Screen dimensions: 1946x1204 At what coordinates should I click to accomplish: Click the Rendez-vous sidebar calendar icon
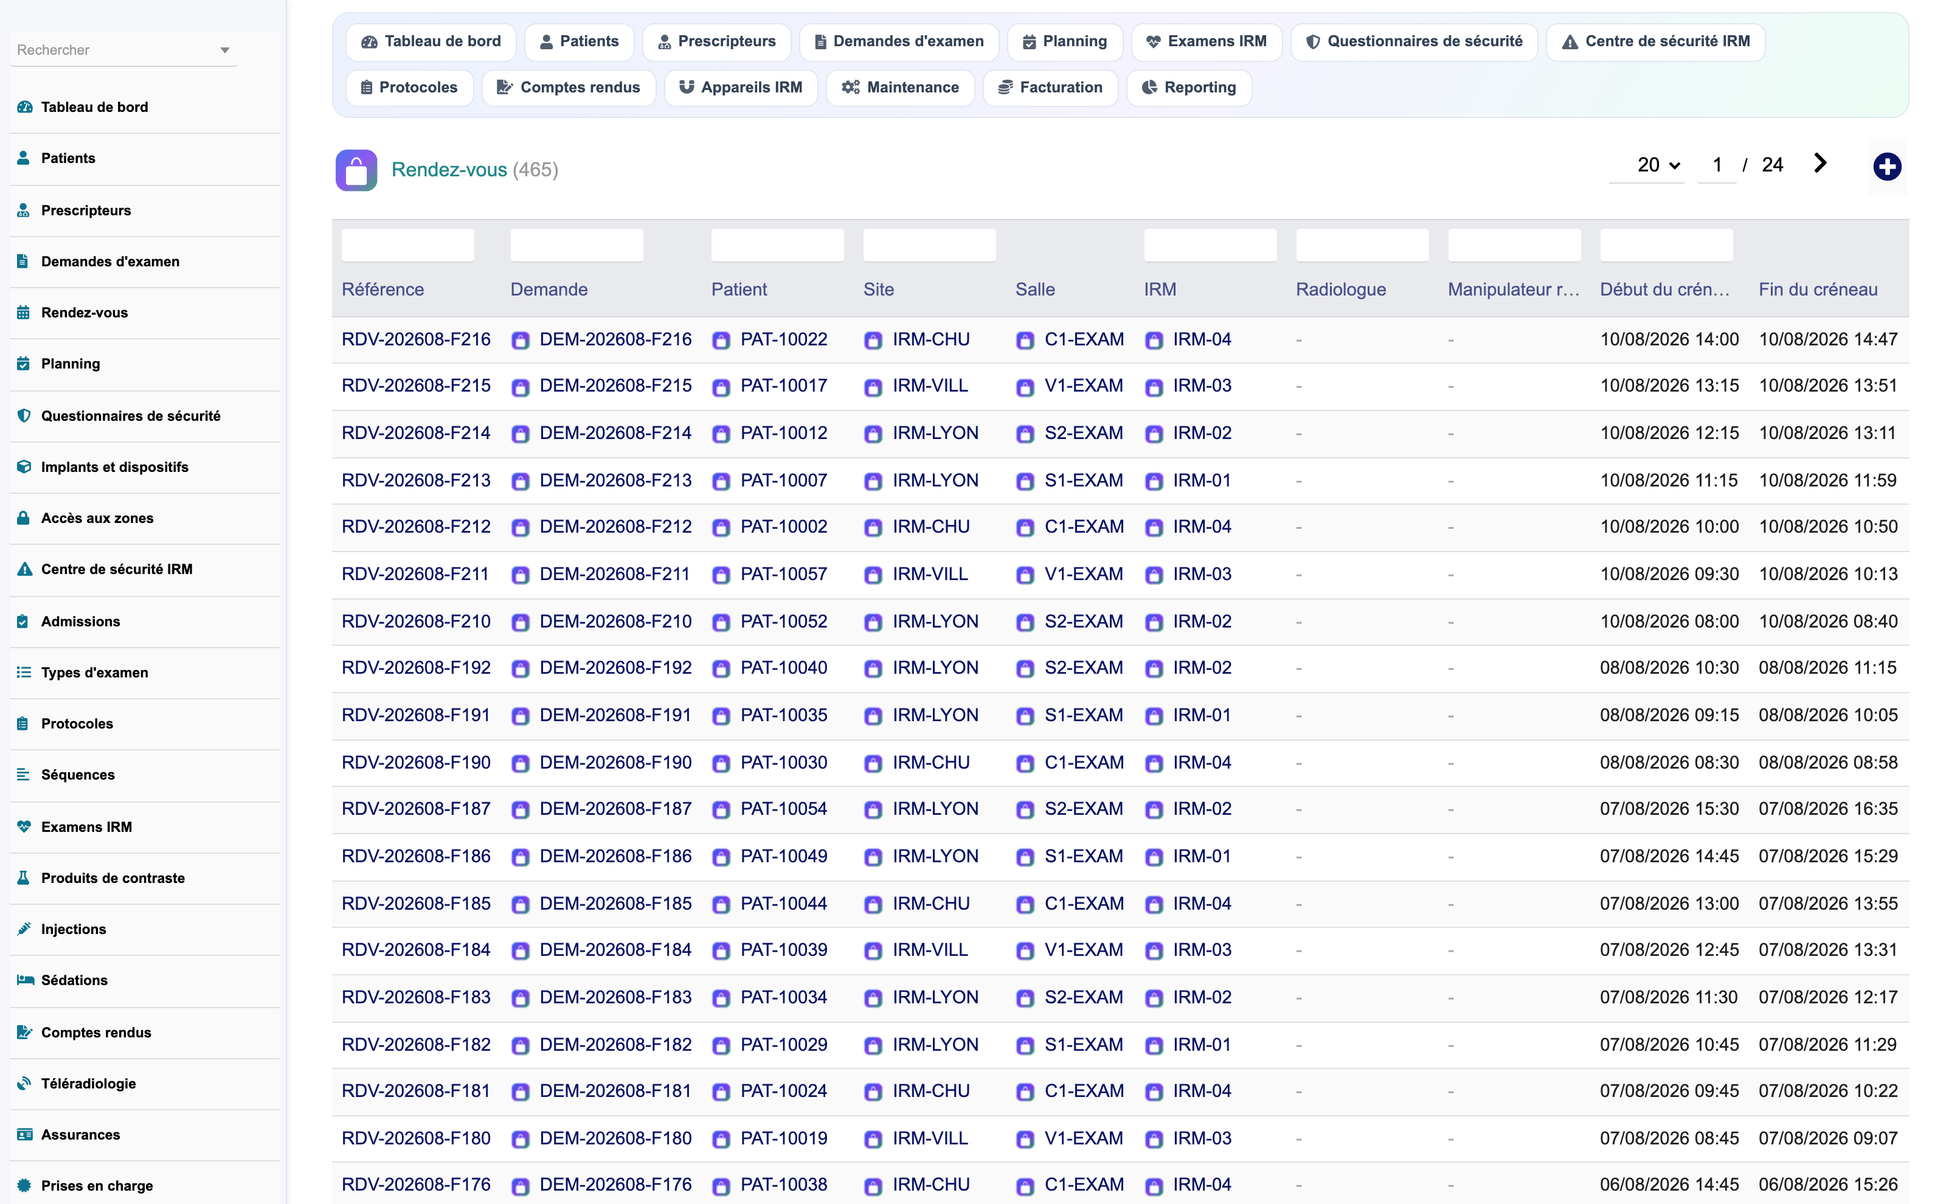[x=24, y=312]
